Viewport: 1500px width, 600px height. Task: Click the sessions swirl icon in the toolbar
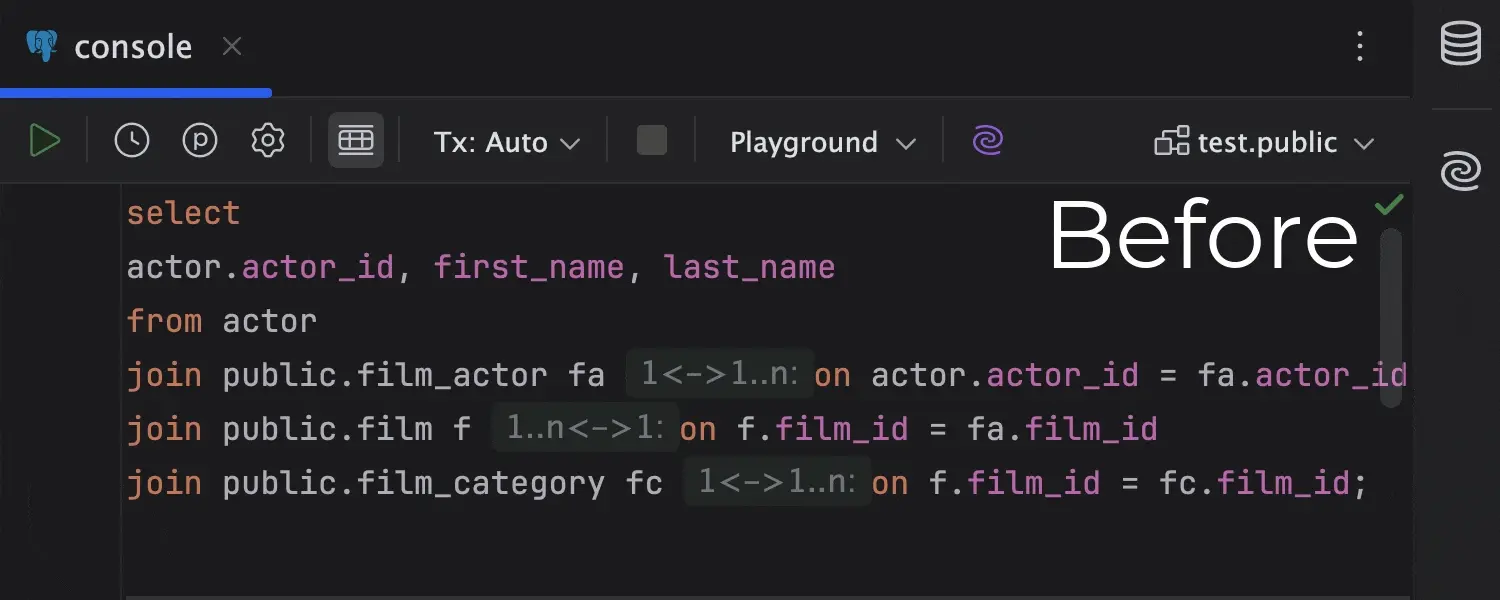(x=986, y=140)
